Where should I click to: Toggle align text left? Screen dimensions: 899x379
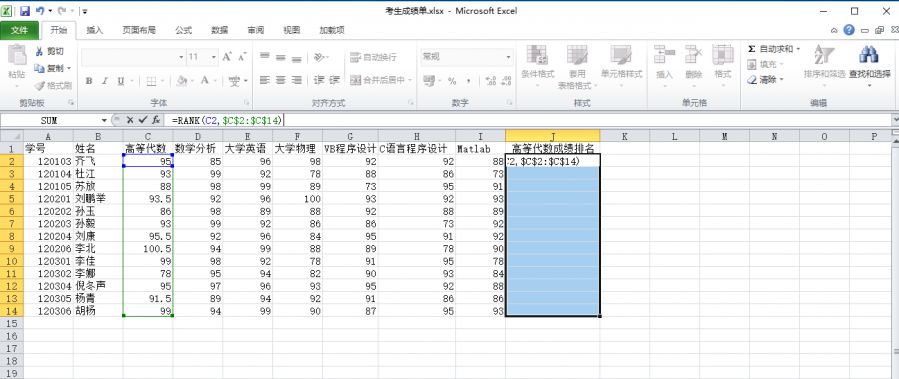point(264,80)
